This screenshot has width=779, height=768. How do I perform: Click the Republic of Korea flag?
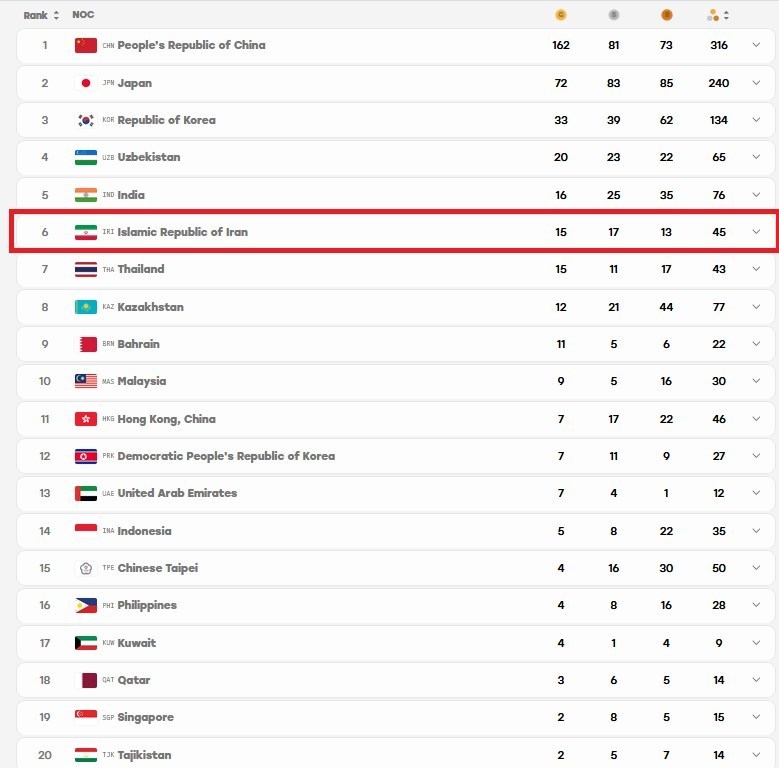click(x=85, y=120)
